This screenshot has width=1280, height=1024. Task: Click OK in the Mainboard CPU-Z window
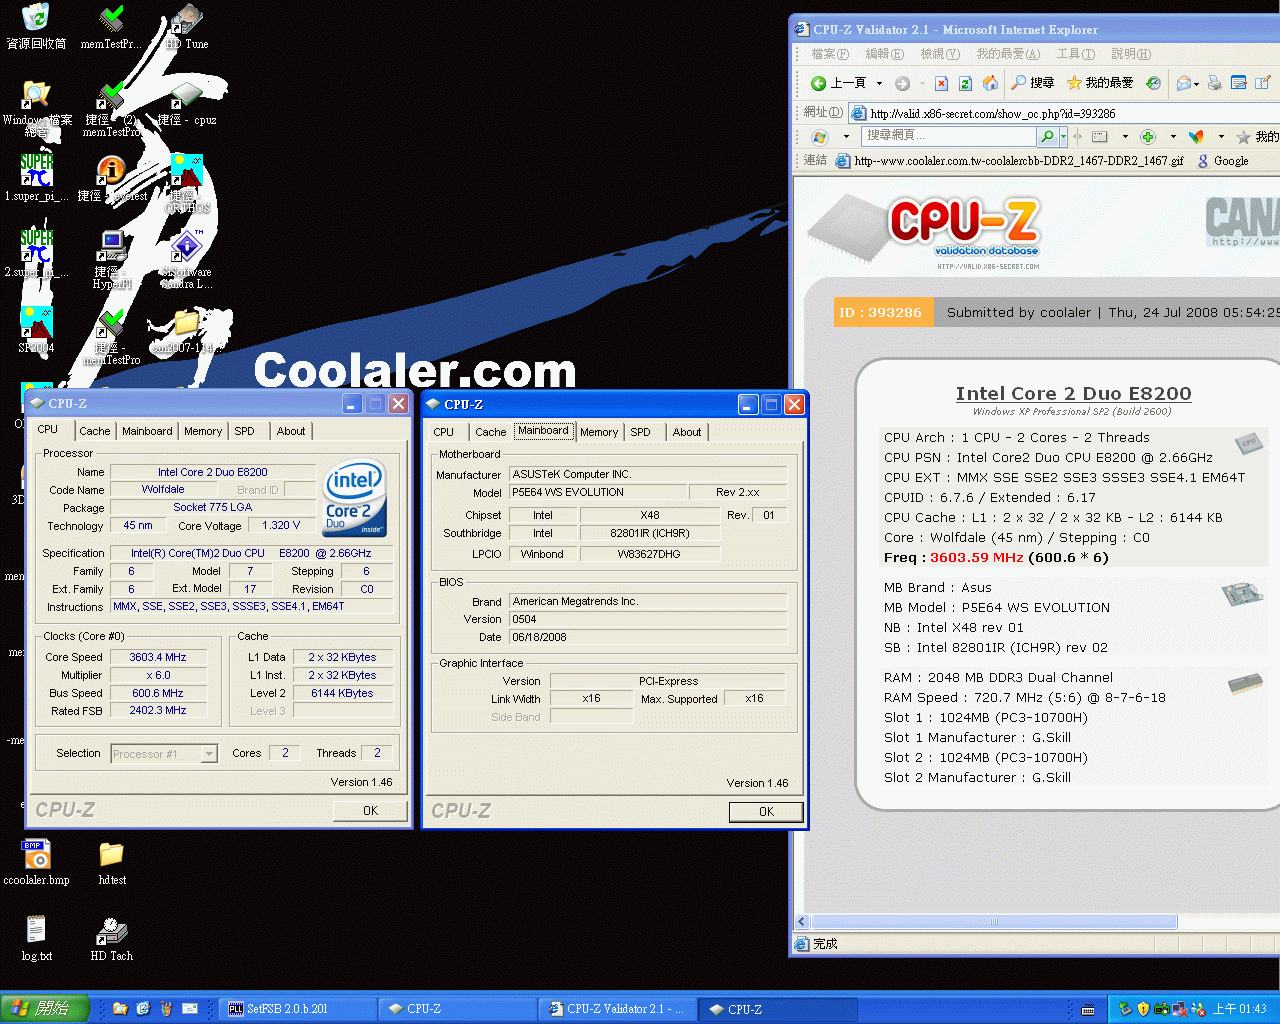click(x=766, y=812)
